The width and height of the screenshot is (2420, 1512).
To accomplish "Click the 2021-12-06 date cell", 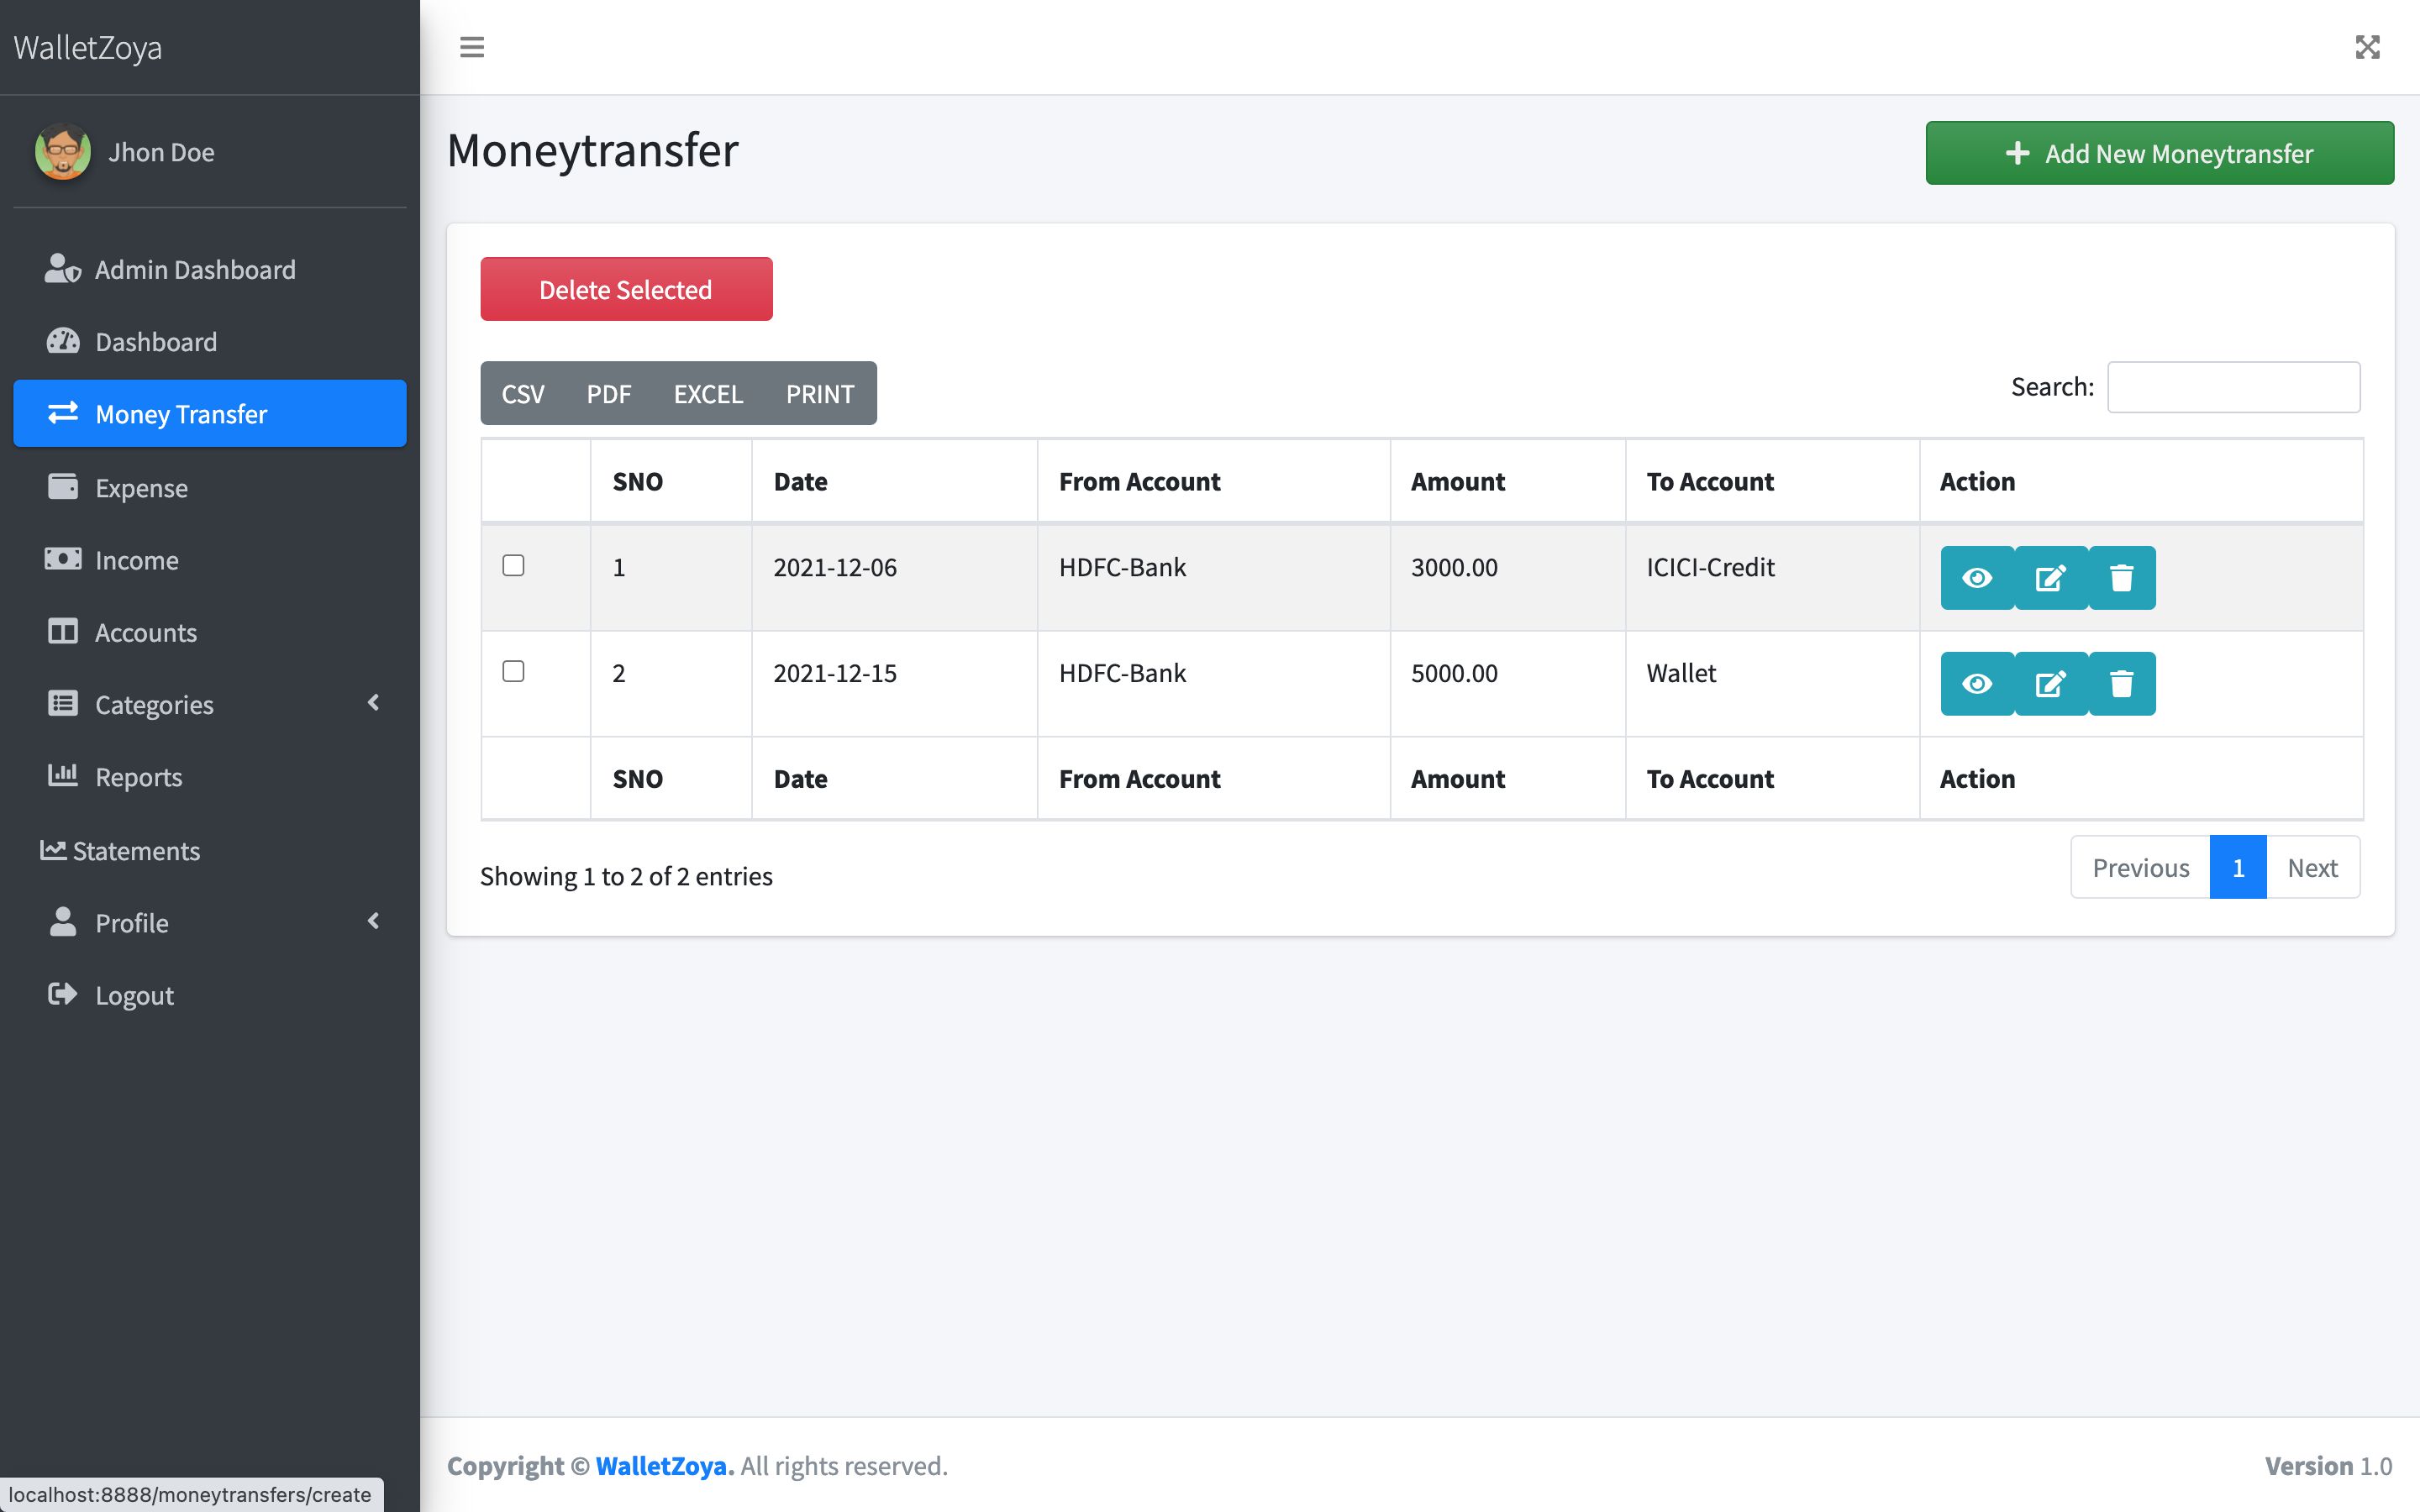I will (x=894, y=577).
